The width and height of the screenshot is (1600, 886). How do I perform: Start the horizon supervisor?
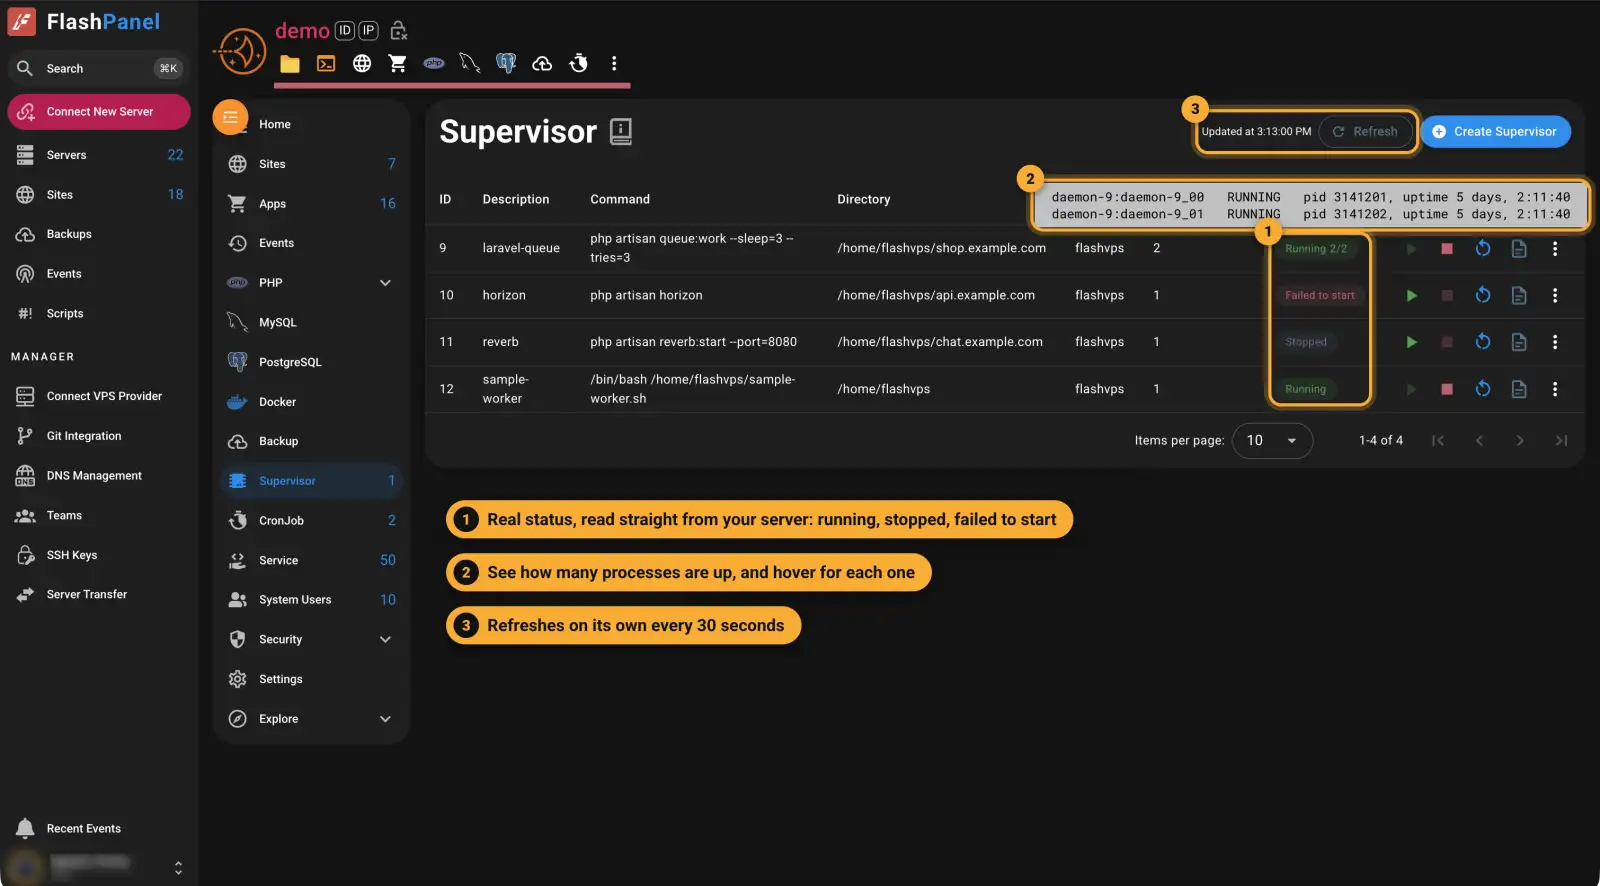(x=1411, y=296)
